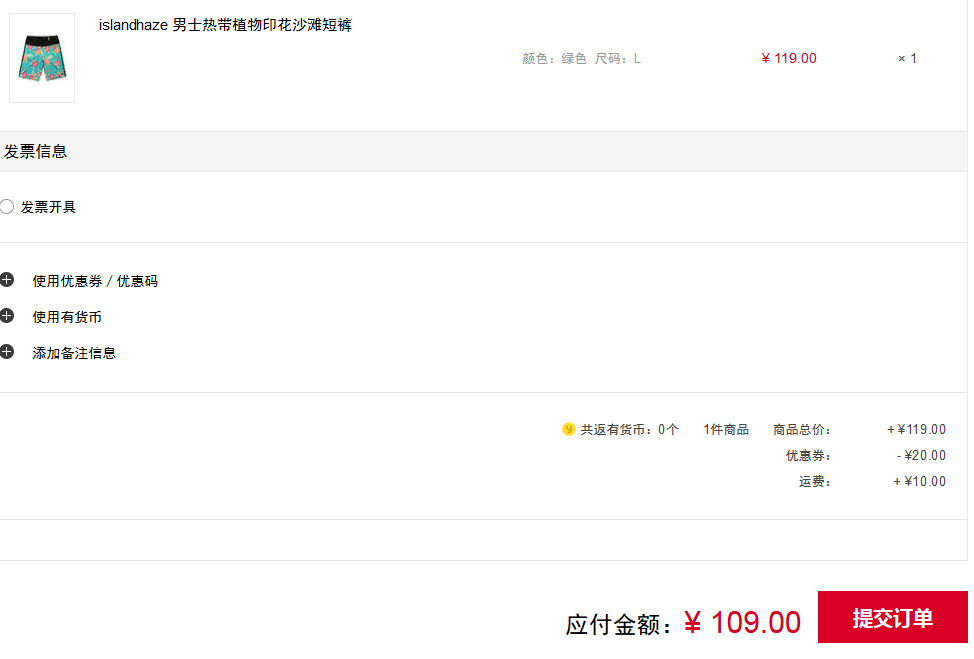
Task: Expand the 使用有货币 option
Action: 67,317
